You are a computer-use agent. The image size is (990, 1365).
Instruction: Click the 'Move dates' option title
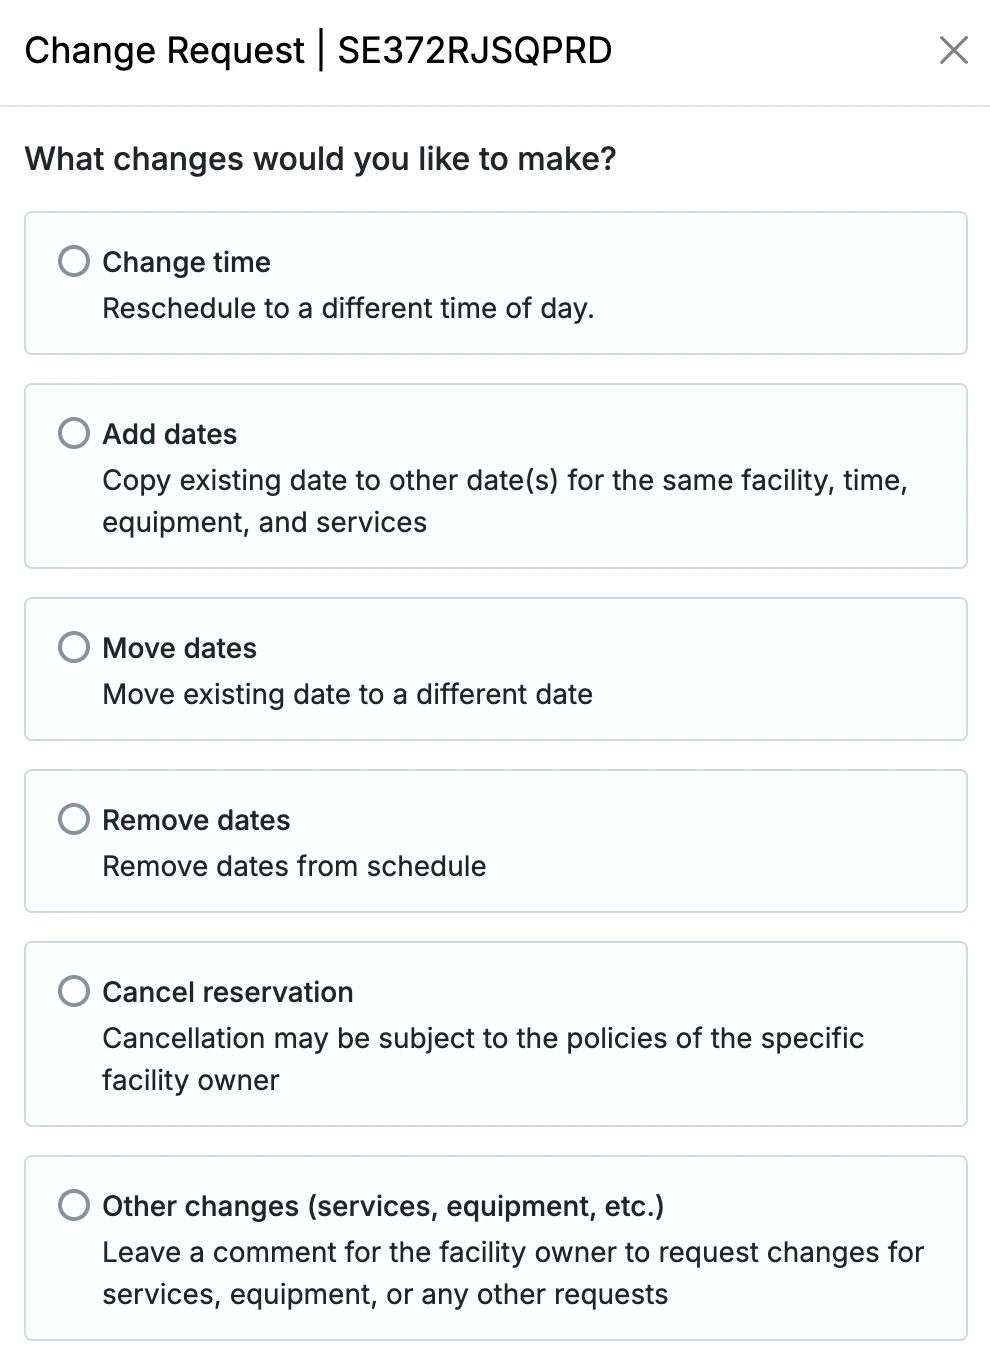180,648
